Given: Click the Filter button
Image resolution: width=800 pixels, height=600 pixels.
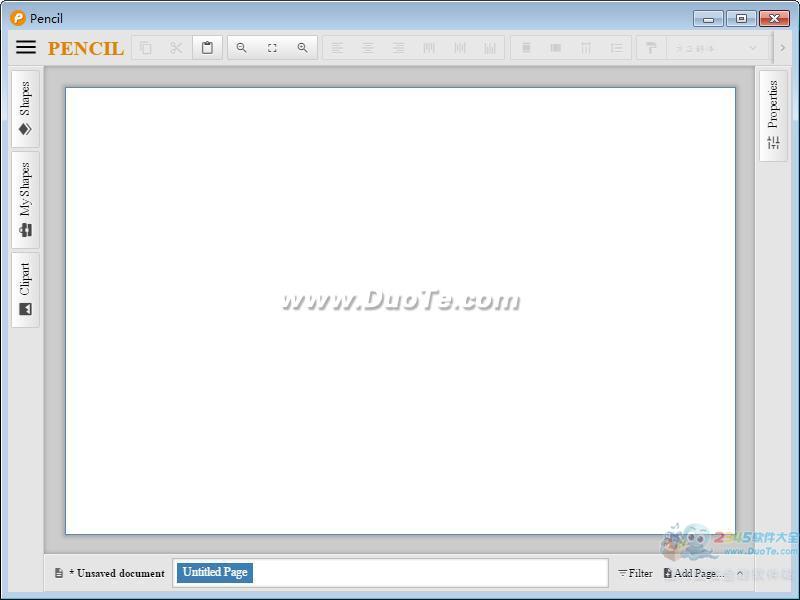Looking at the screenshot, I should [x=635, y=573].
